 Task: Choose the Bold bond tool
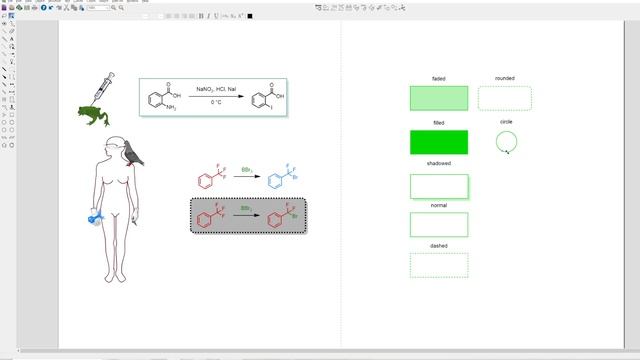(4, 69)
